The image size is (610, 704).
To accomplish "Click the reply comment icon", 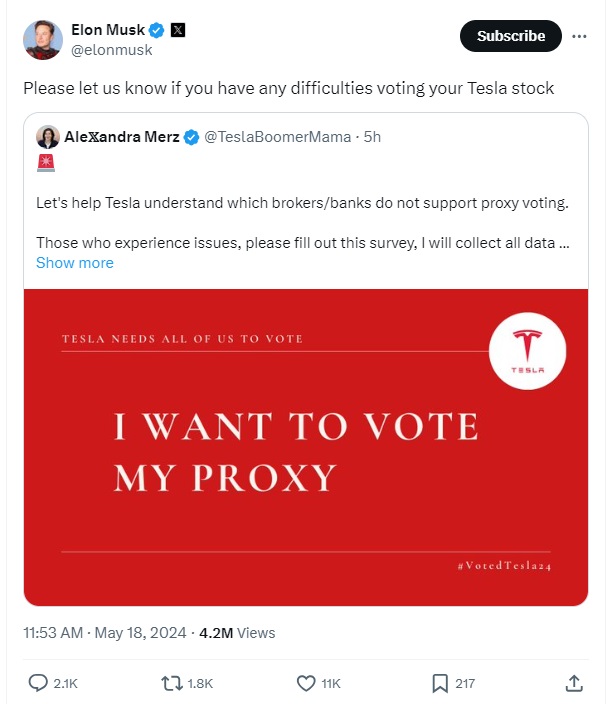I will [x=39, y=683].
